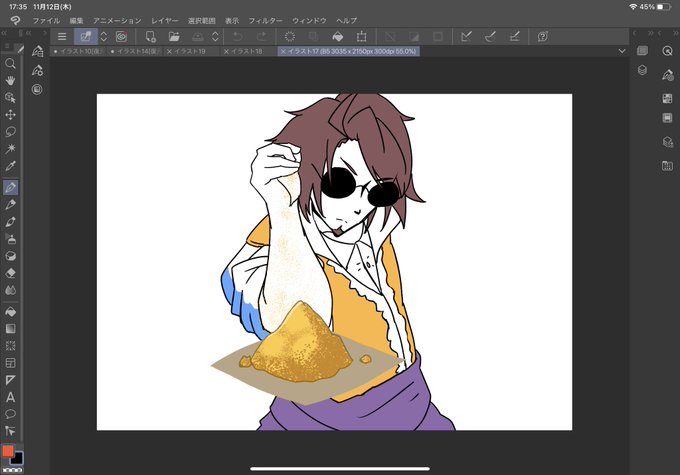Open the hamburger menu in command bar
This screenshot has width=680, height=475.
[62, 36]
